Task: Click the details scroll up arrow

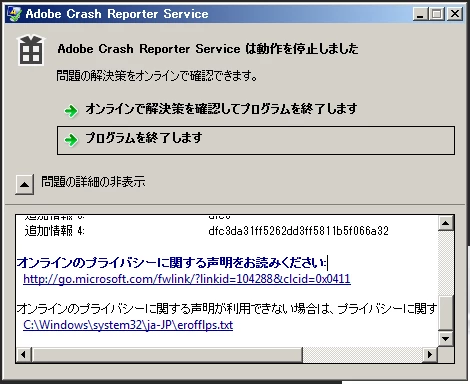Action: point(446,223)
